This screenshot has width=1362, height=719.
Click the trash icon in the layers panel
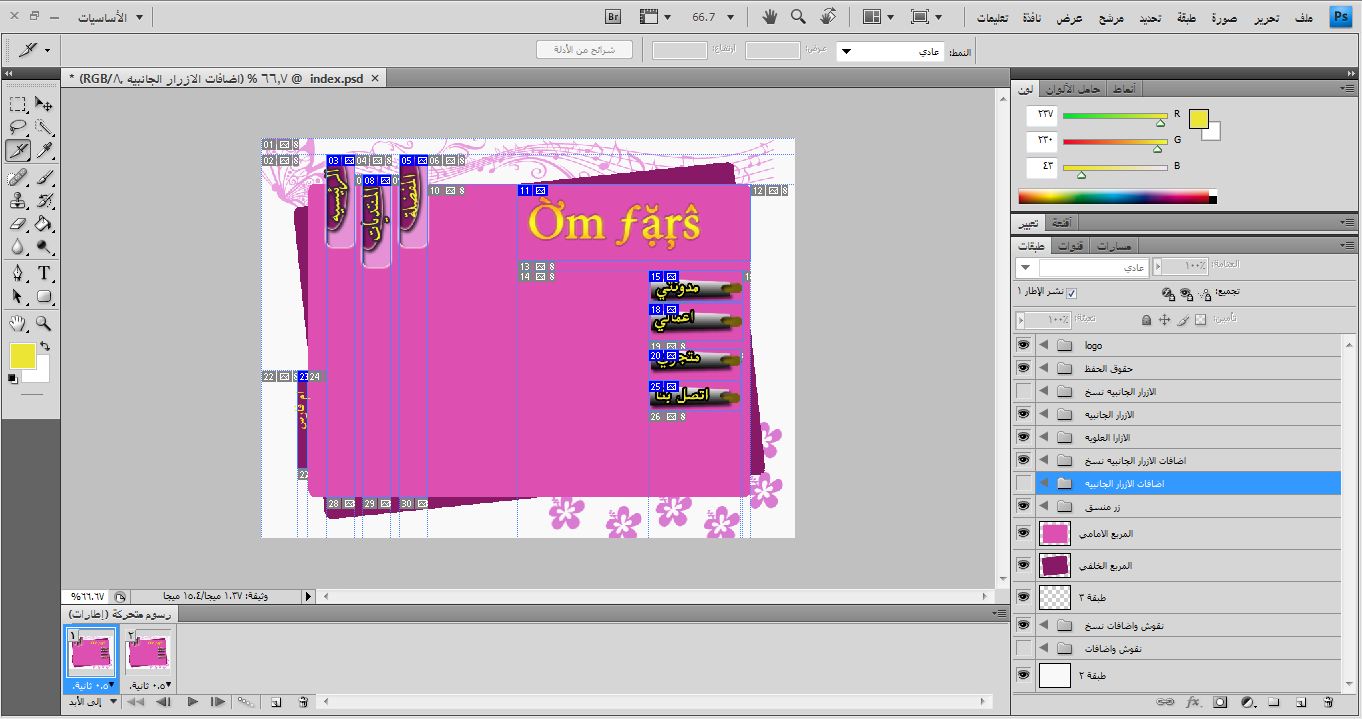click(1328, 703)
